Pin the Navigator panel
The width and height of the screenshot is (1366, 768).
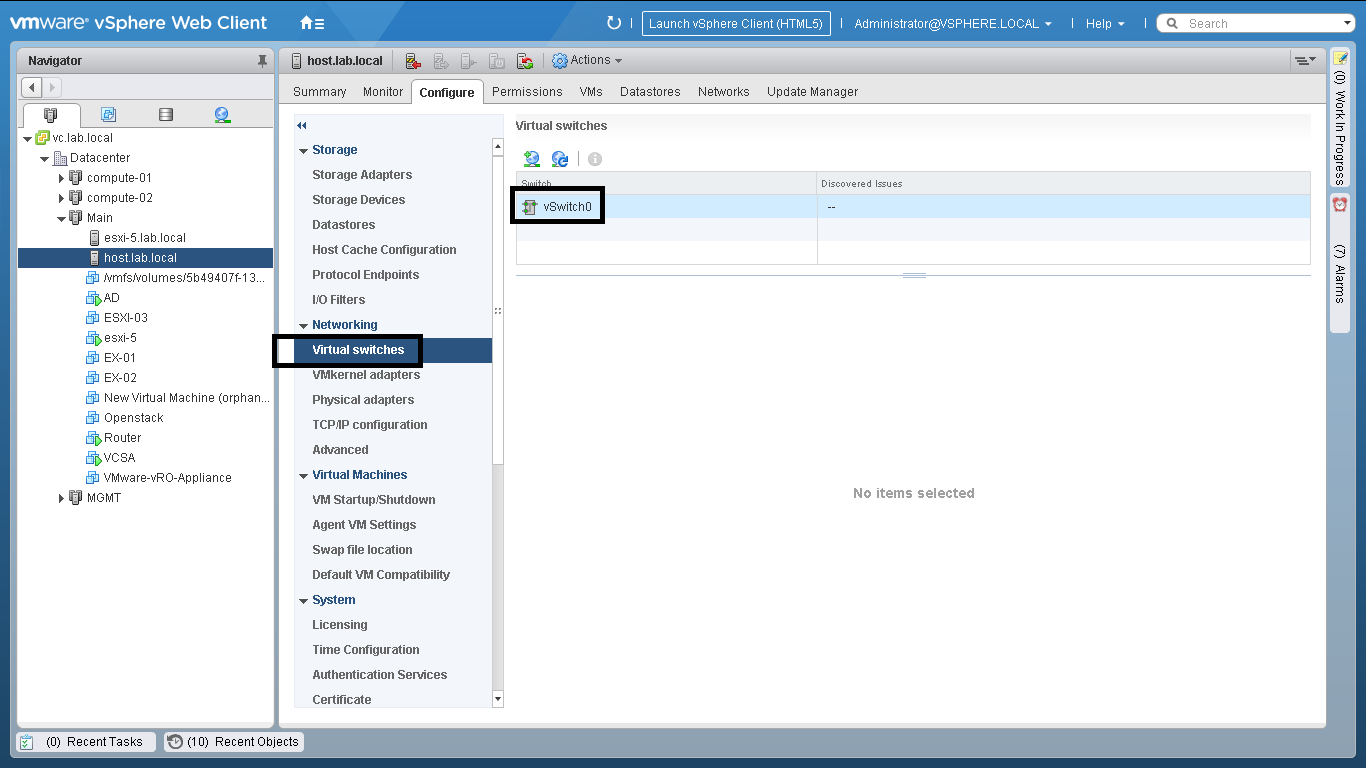(263, 61)
